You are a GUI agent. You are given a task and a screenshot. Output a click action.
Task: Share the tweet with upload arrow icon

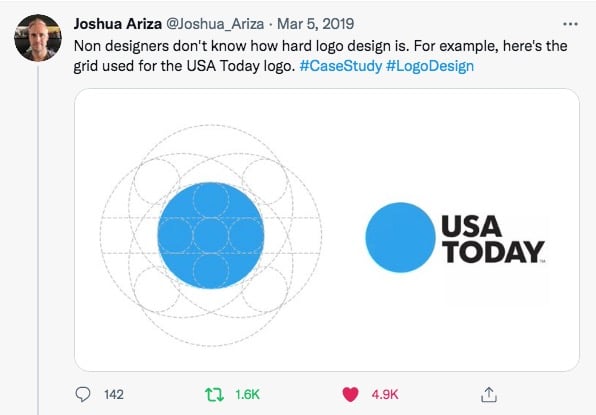click(489, 394)
